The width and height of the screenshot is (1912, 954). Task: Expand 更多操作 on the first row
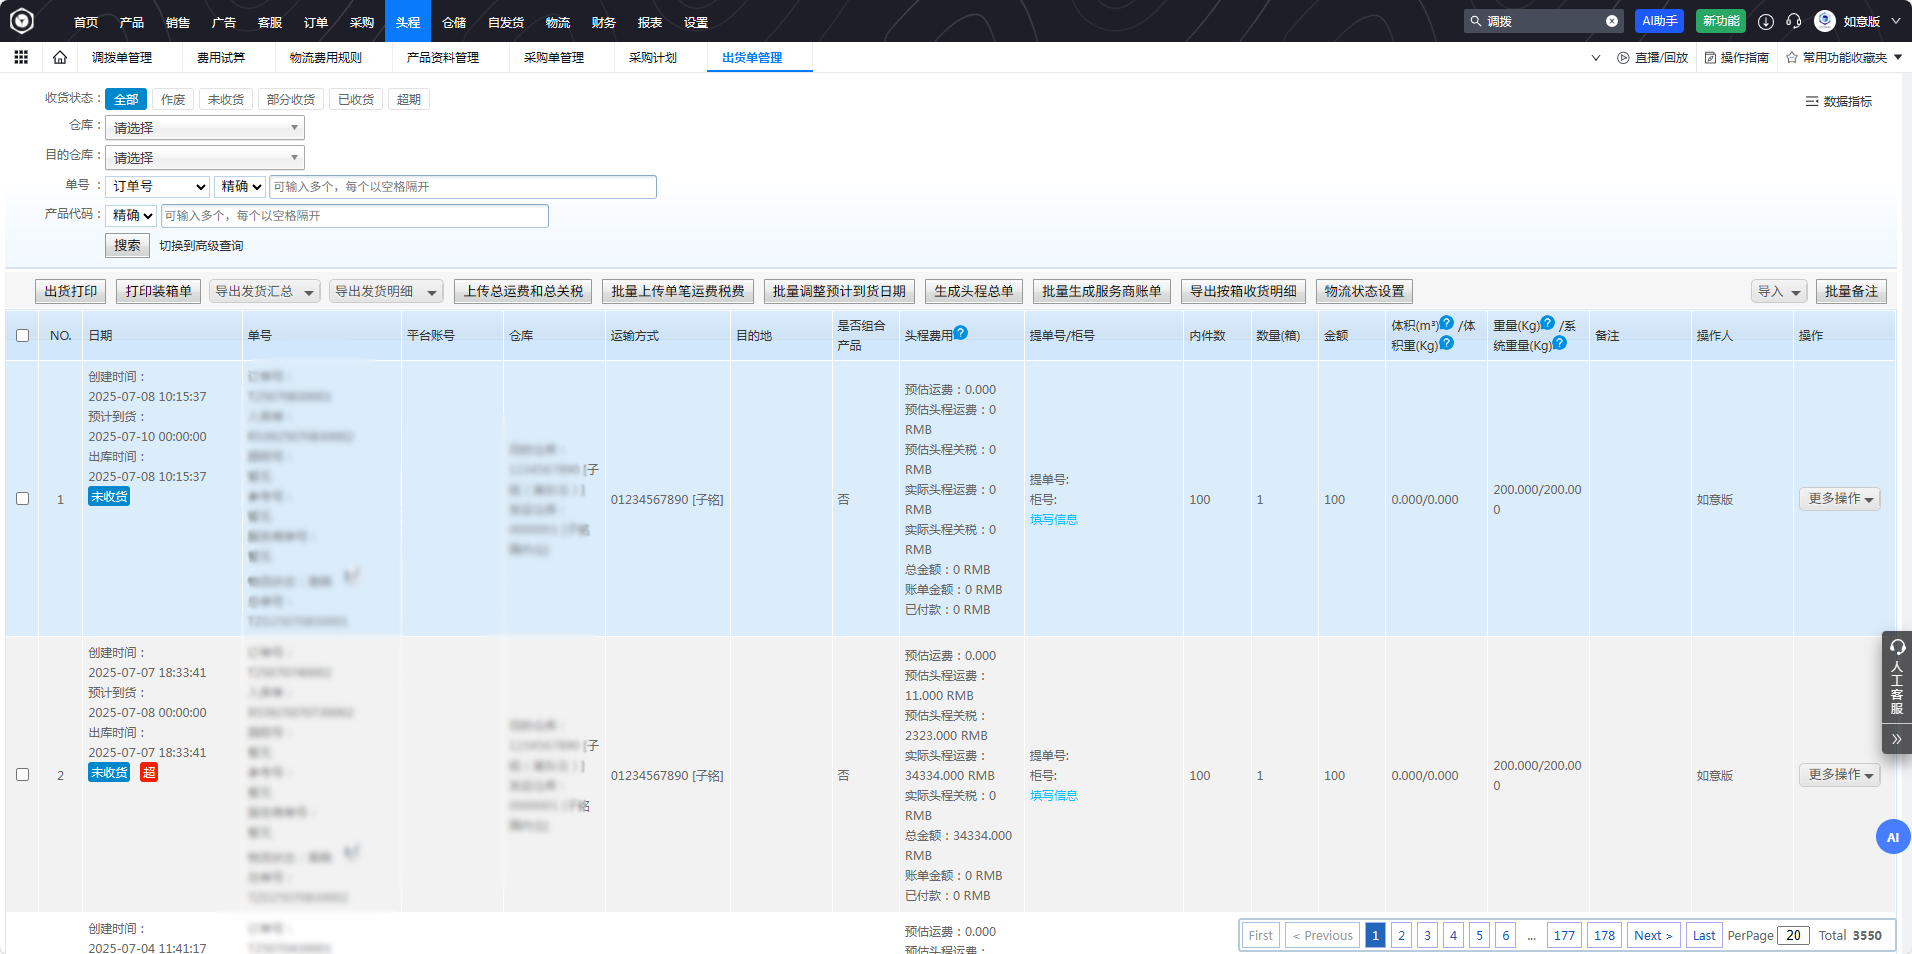coord(1839,498)
